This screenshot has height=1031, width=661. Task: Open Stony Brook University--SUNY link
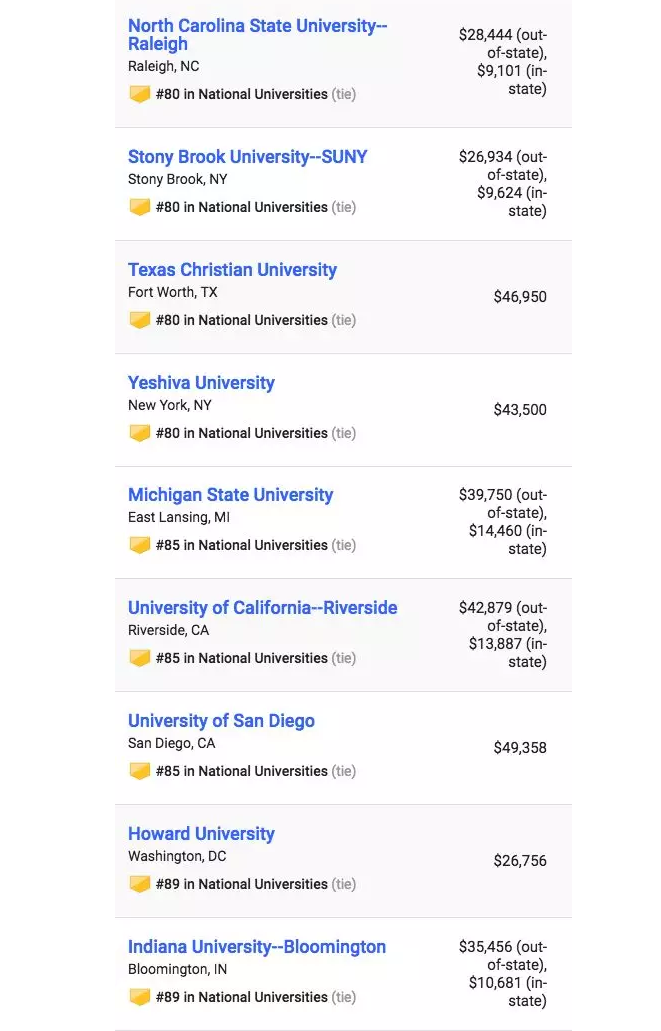point(247,157)
